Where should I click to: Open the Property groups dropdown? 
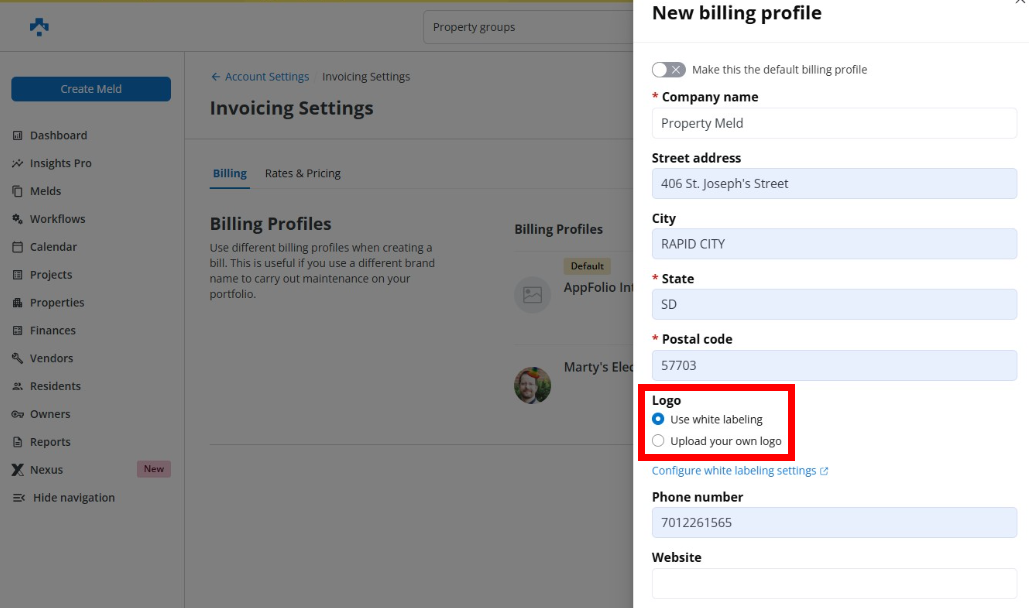click(528, 27)
